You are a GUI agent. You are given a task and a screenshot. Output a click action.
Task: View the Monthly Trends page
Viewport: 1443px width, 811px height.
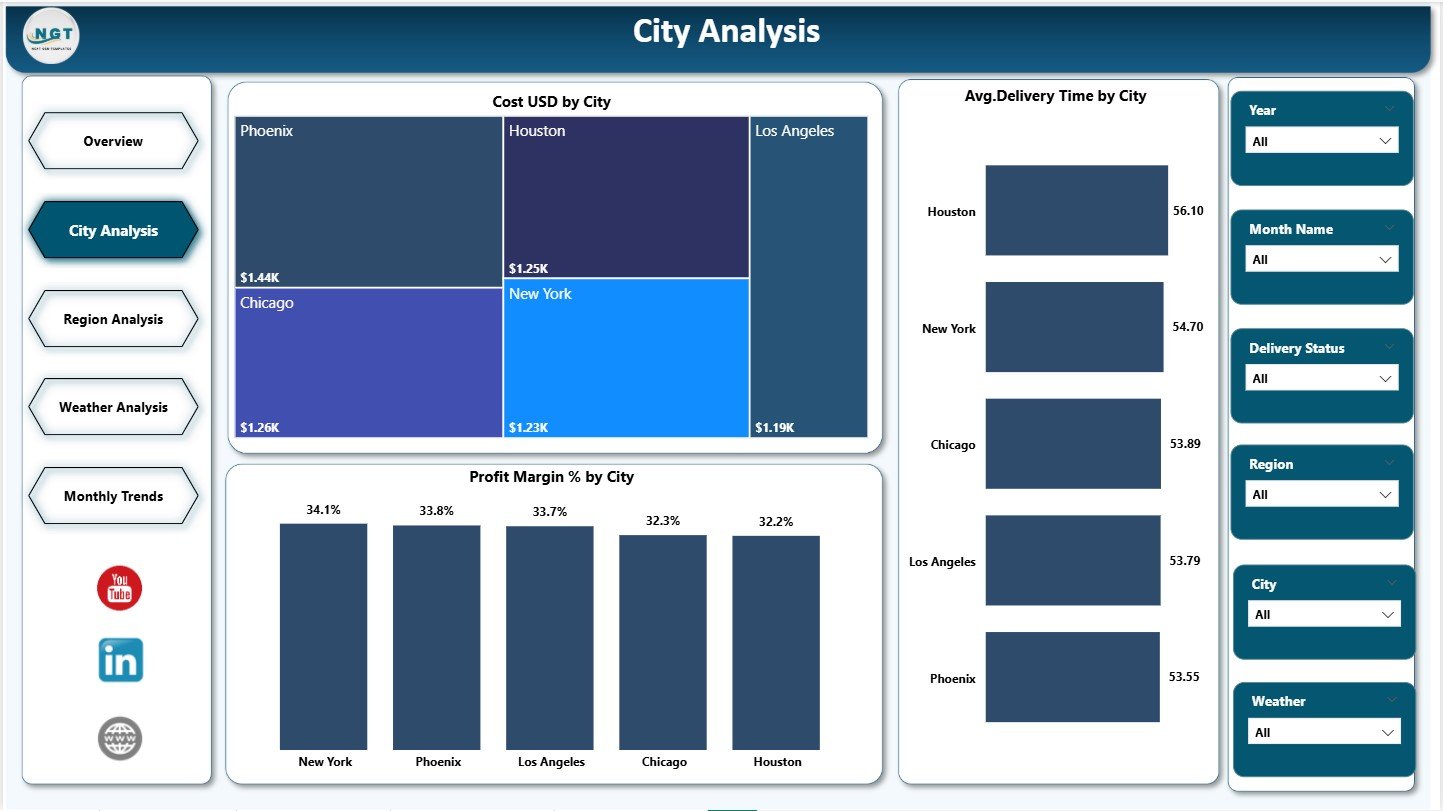(113, 496)
